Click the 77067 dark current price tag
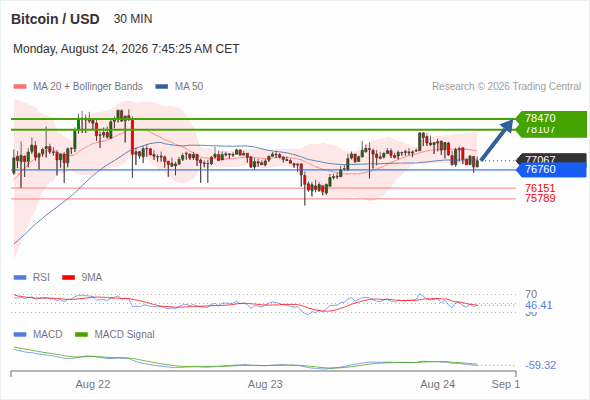The height and width of the screenshot is (400, 590). click(551, 158)
